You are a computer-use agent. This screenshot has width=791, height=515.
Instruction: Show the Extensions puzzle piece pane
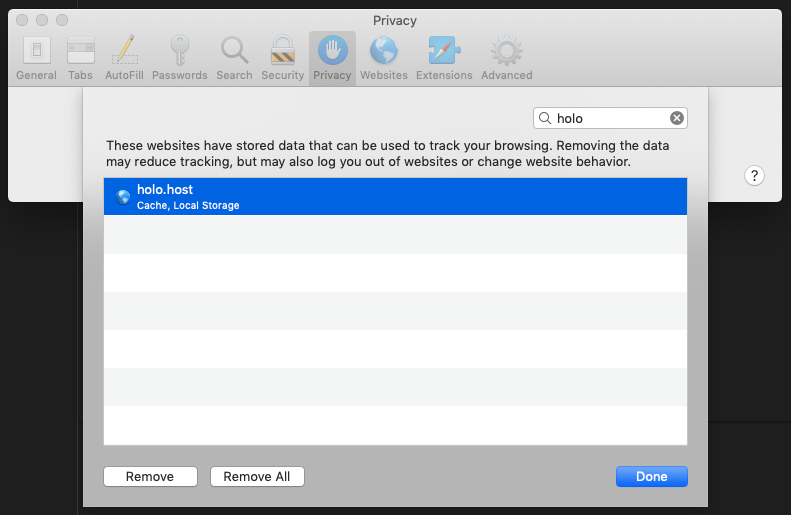(444, 57)
